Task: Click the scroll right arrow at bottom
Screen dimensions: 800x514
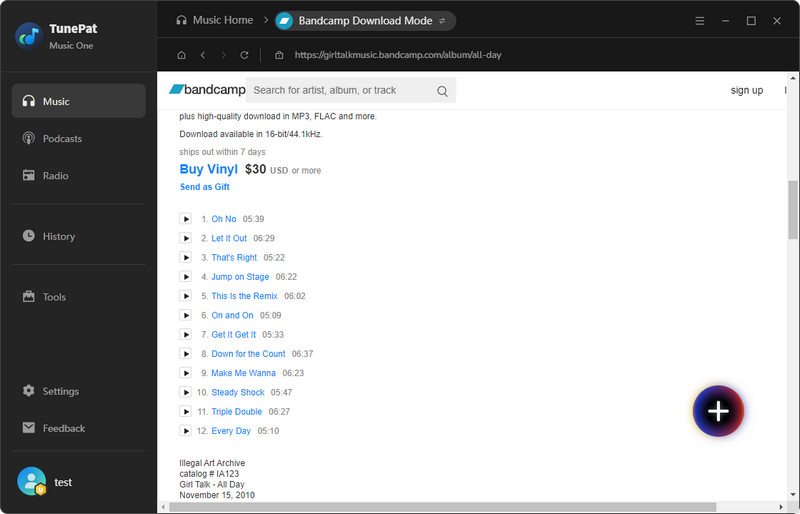Action: coord(781,507)
